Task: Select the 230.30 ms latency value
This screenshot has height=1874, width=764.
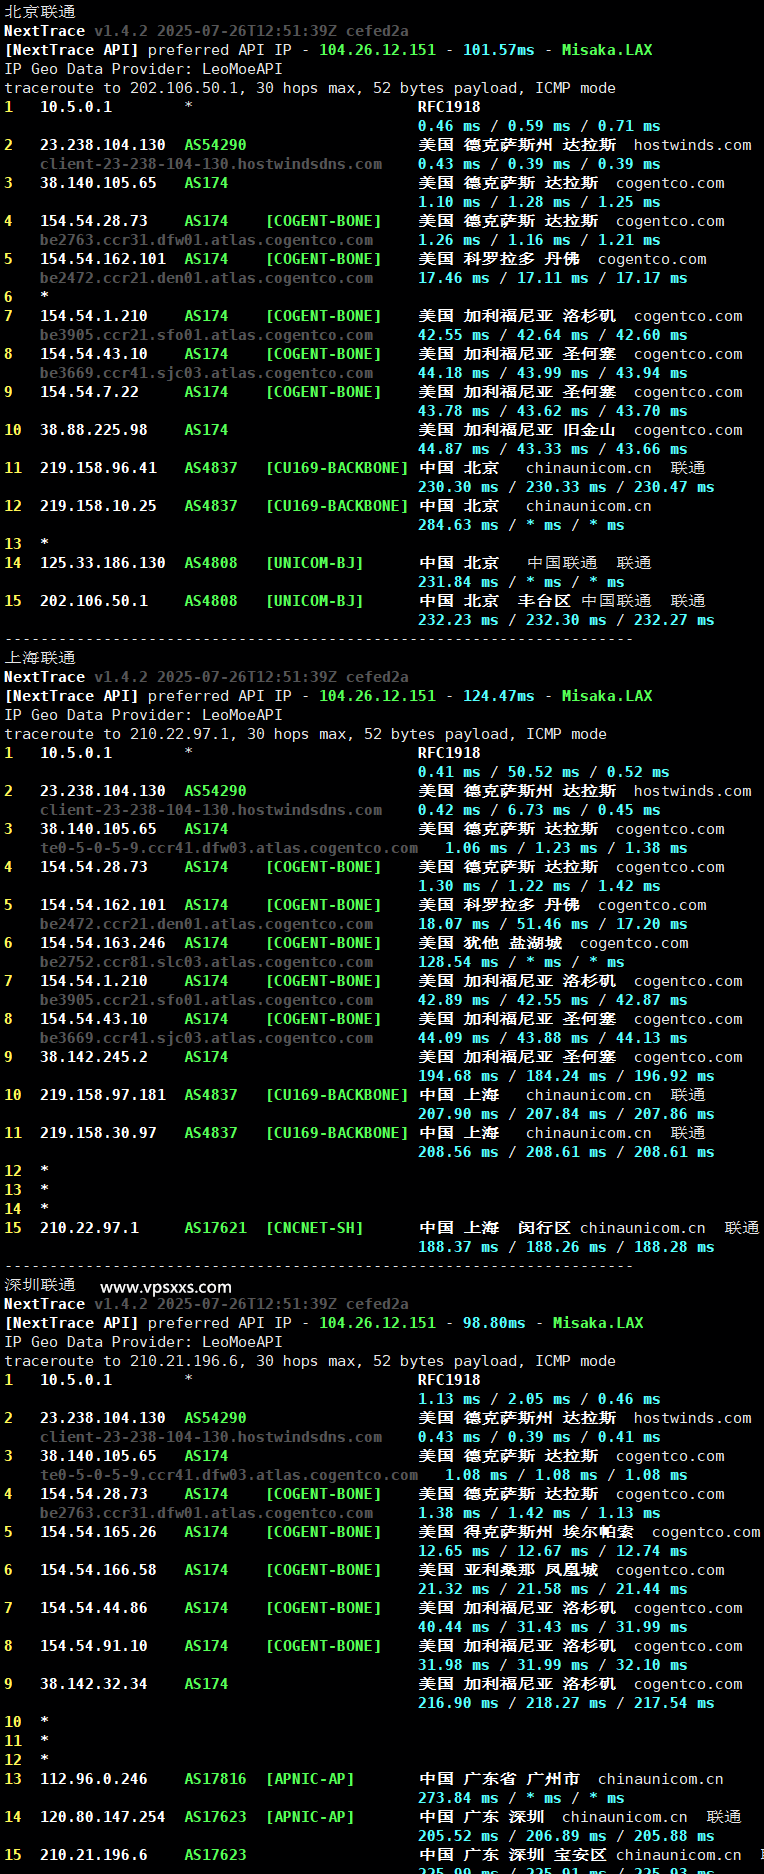Action: tap(458, 487)
